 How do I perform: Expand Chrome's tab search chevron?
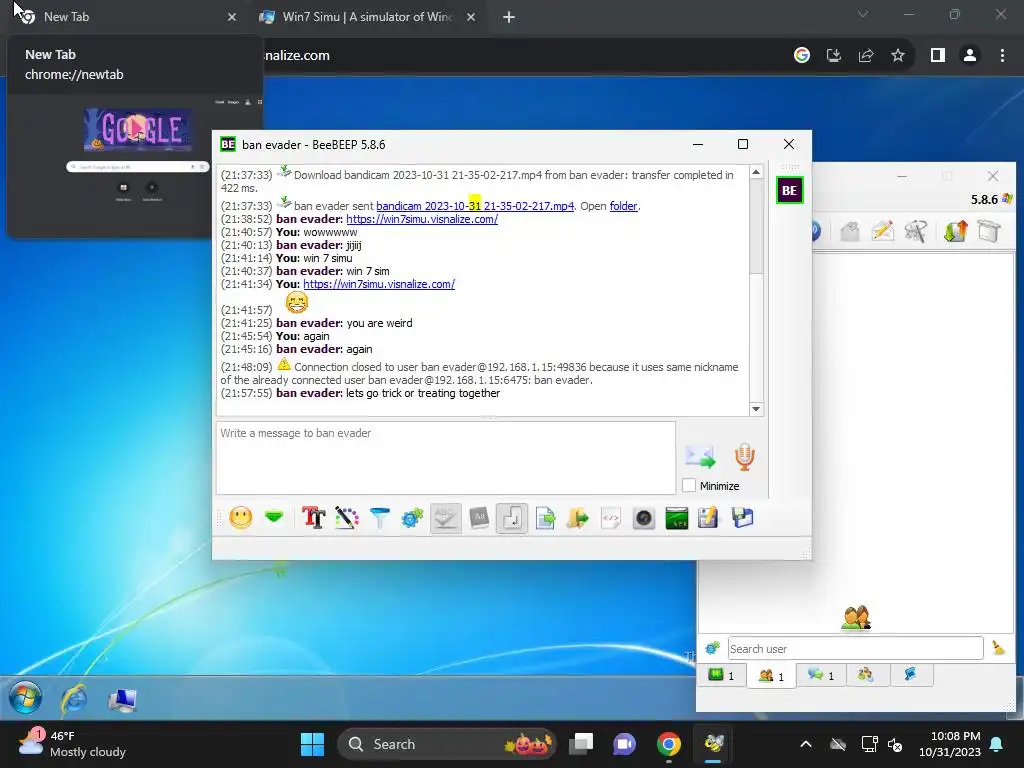863,14
